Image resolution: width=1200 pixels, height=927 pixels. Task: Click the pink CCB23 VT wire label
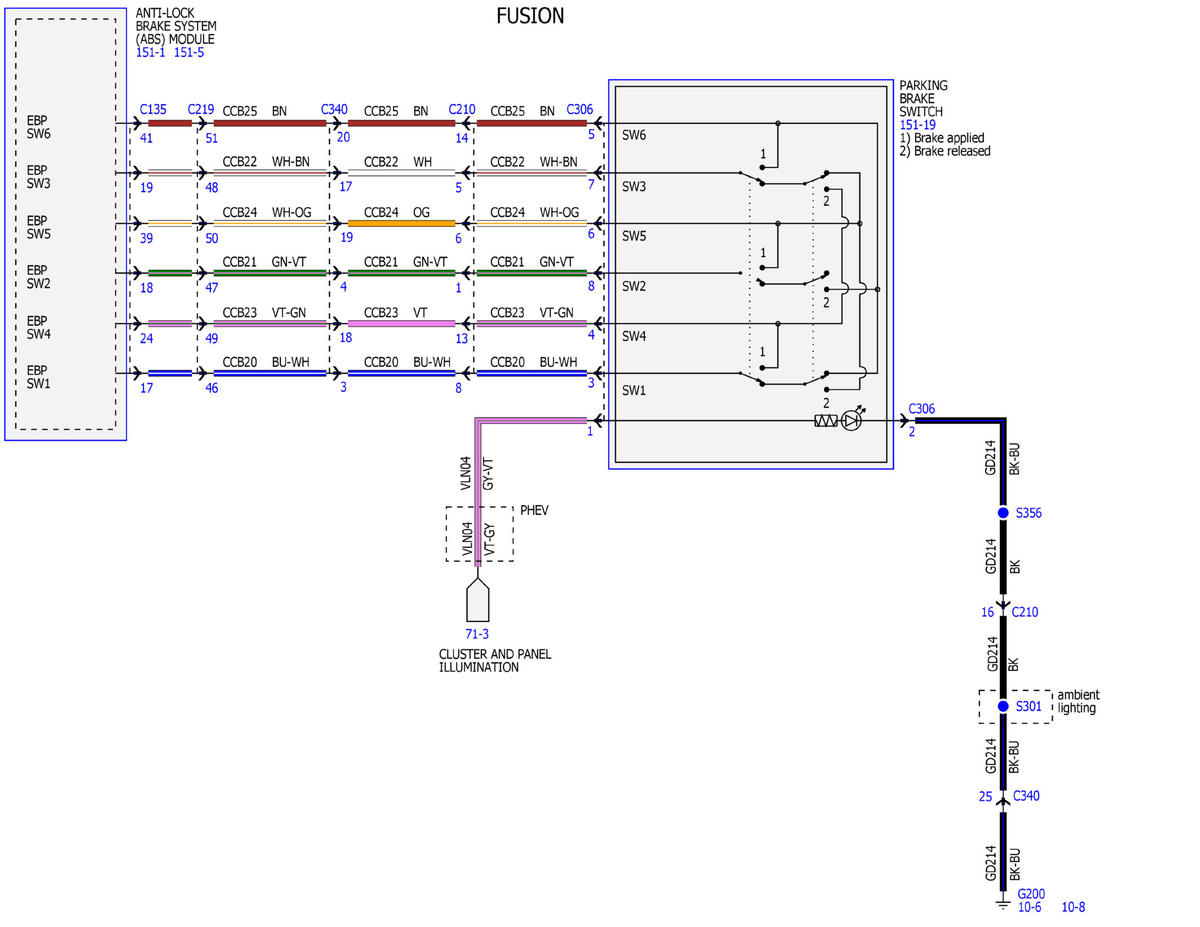pos(396,312)
